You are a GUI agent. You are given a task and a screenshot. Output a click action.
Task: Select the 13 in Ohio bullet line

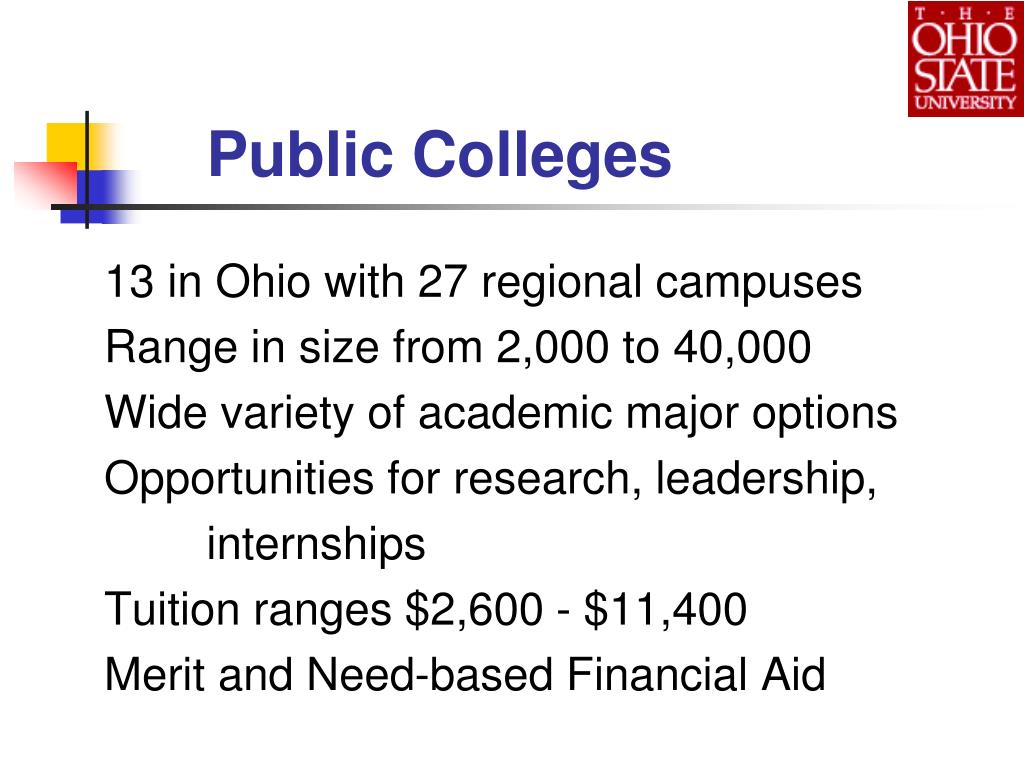pyautogui.click(x=483, y=283)
